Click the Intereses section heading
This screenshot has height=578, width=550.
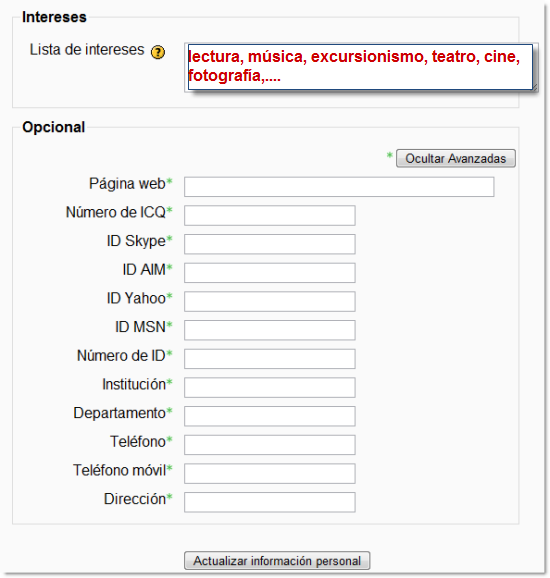(x=54, y=17)
